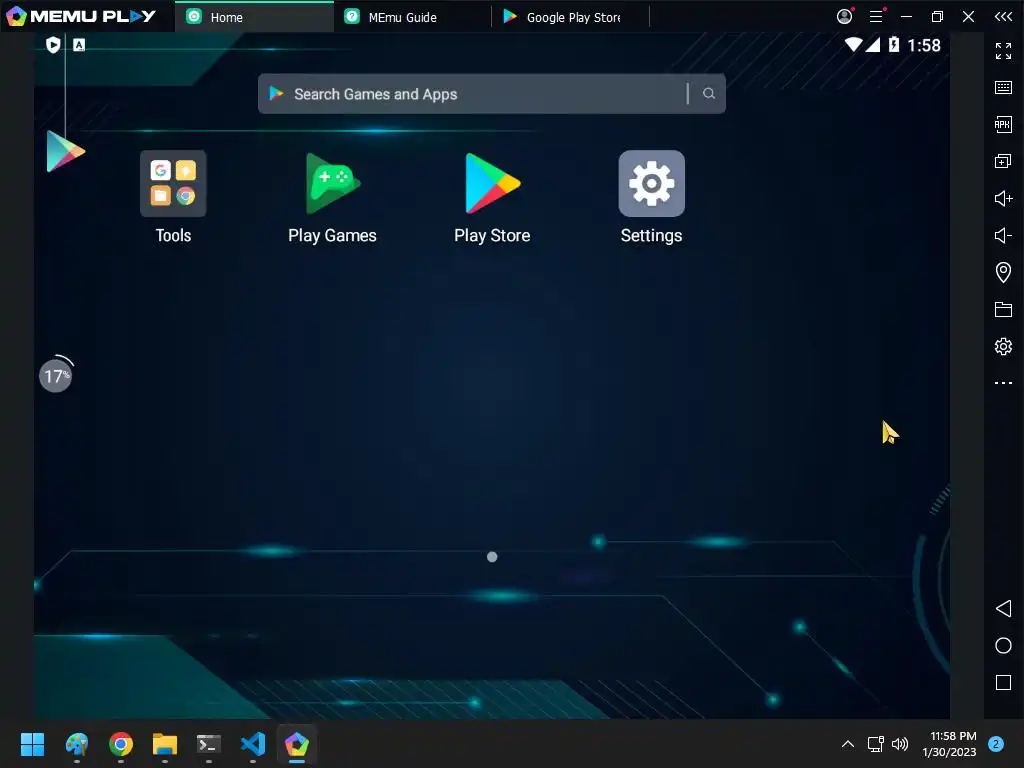Click the MEmu Play logo
This screenshot has width=1024, height=768.
pyautogui.click(x=81, y=16)
